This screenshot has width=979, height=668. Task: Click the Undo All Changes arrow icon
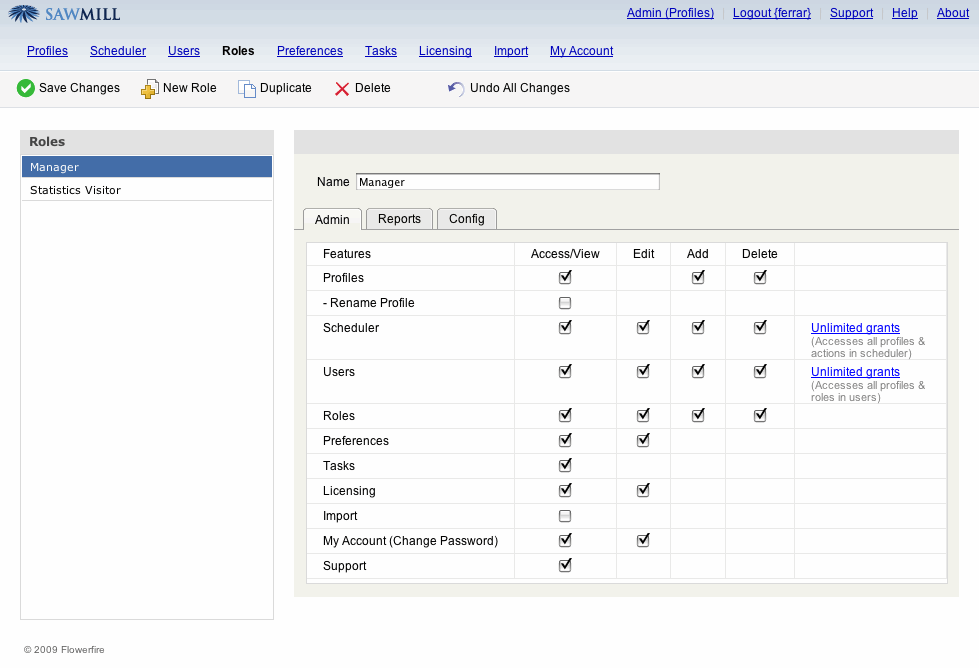pyautogui.click(x=456, y=89)
